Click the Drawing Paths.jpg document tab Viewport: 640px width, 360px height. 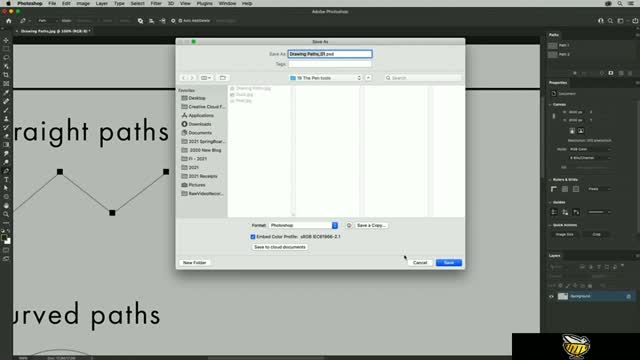[x=55, y=31]
